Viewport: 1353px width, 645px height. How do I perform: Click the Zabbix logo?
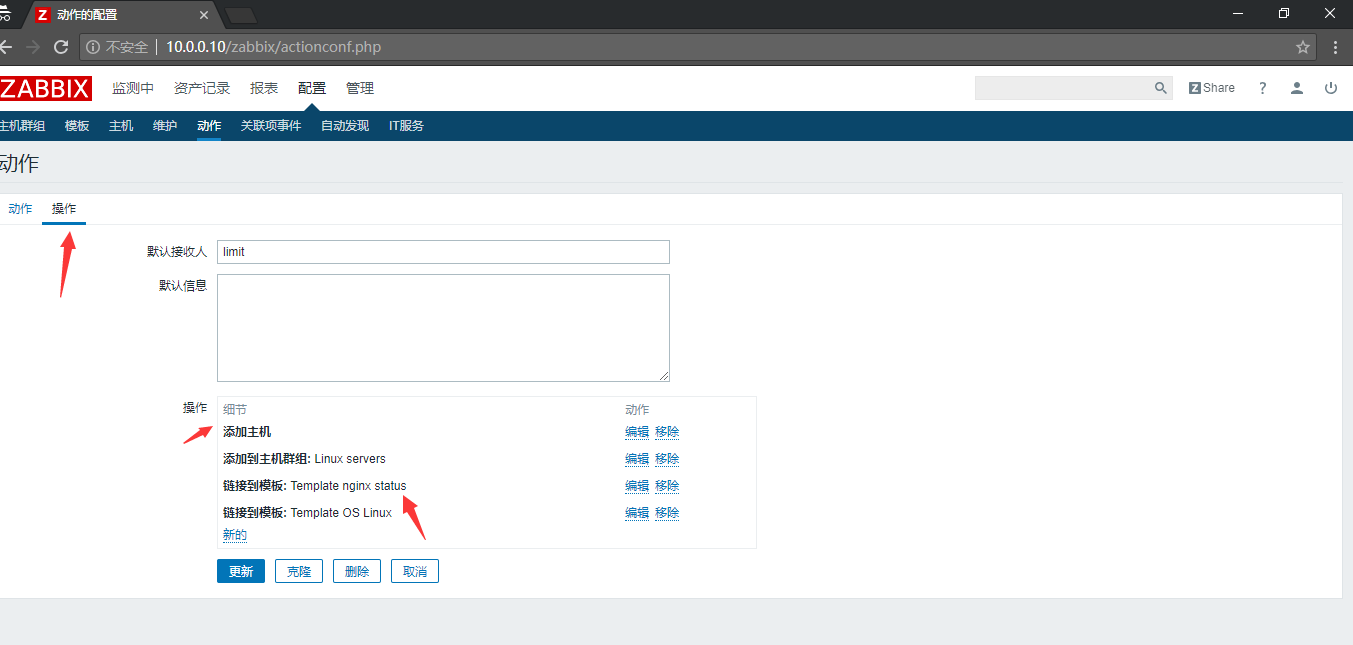tap(46, 88)
